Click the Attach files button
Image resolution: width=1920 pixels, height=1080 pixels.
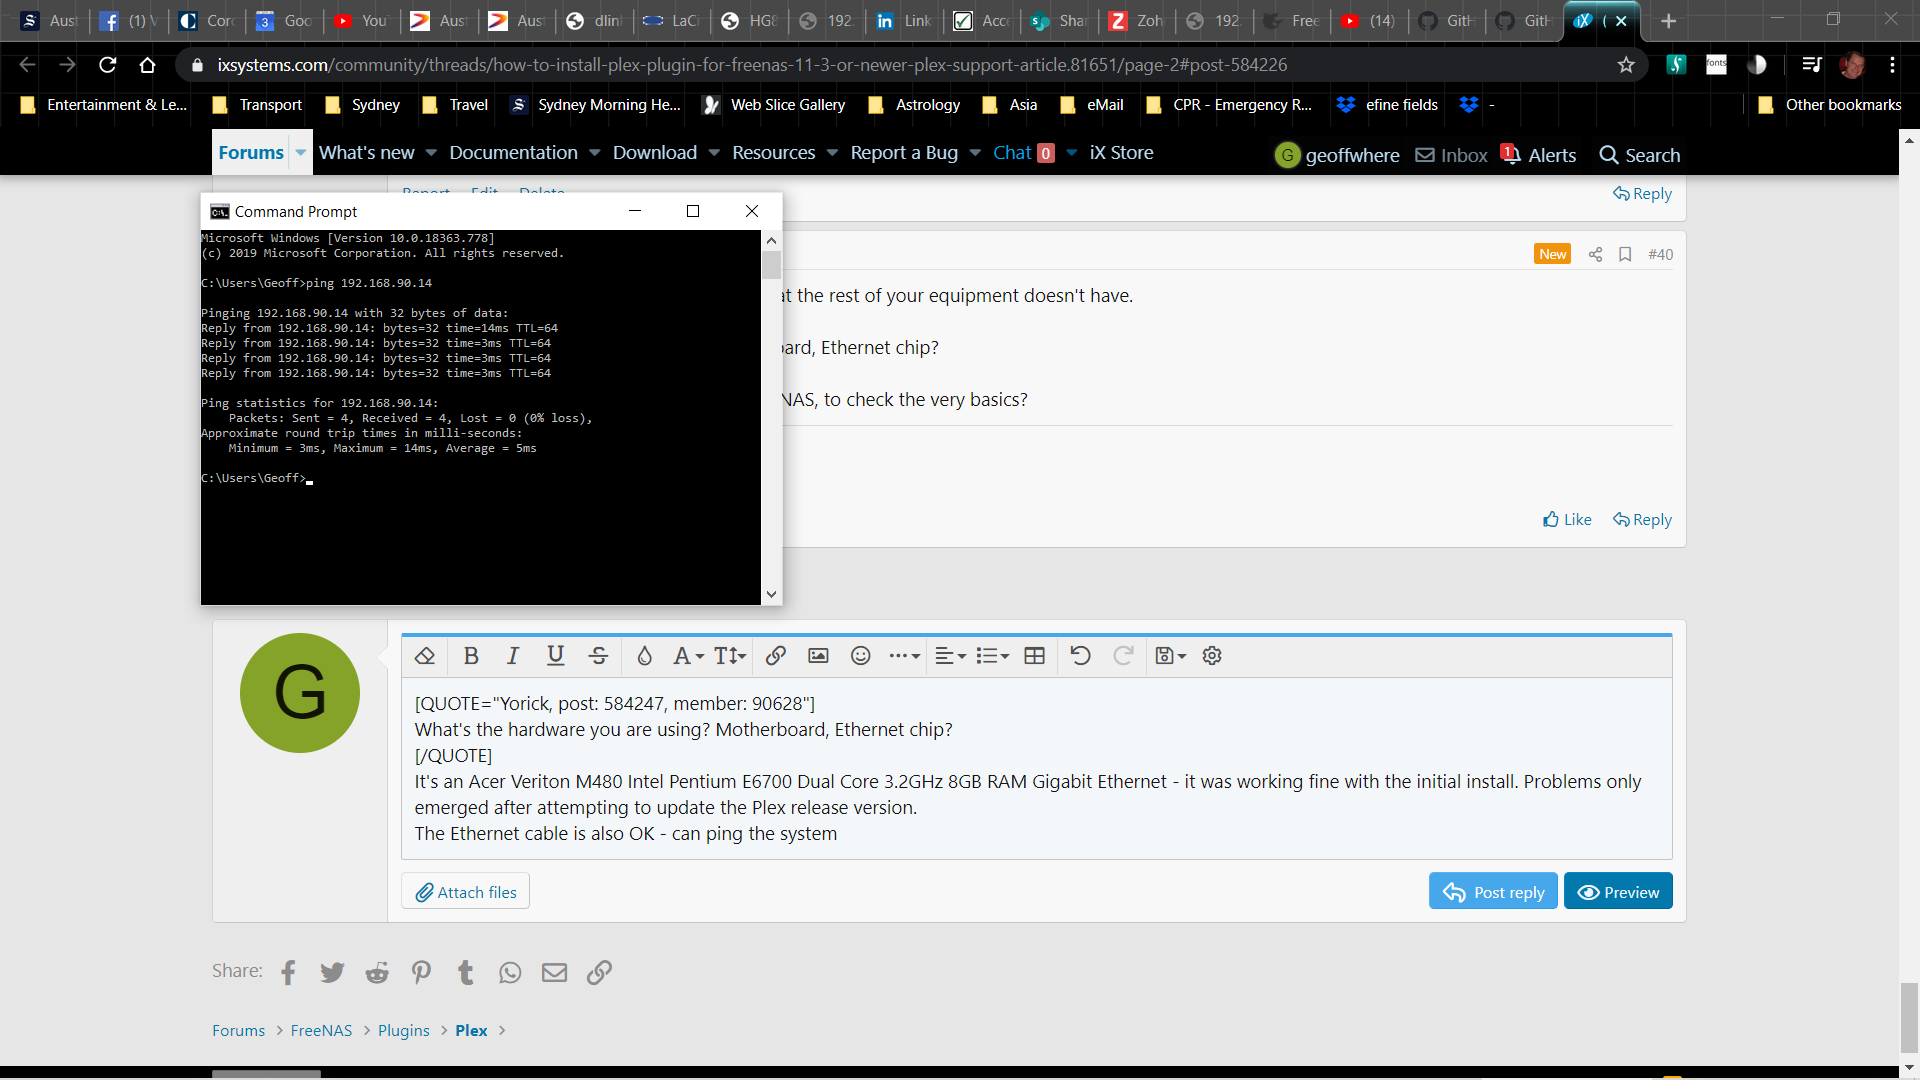point(466,892)
